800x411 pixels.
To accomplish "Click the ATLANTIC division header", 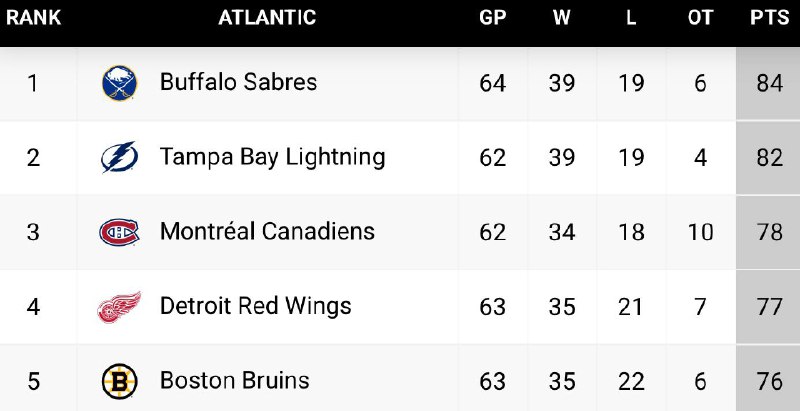I will (x=267, y=18).
